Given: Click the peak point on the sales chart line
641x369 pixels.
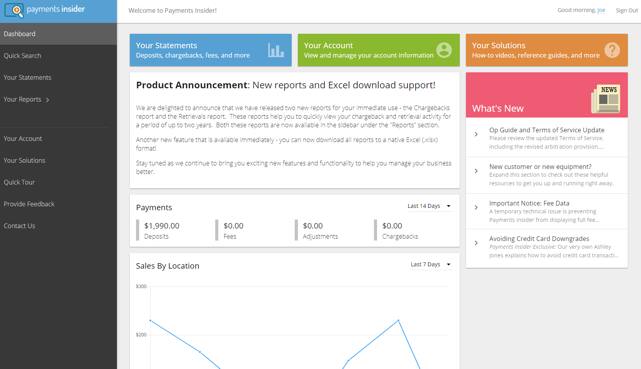Looking at the screenshot, I should pyautogui.click(x=399, y=320).
